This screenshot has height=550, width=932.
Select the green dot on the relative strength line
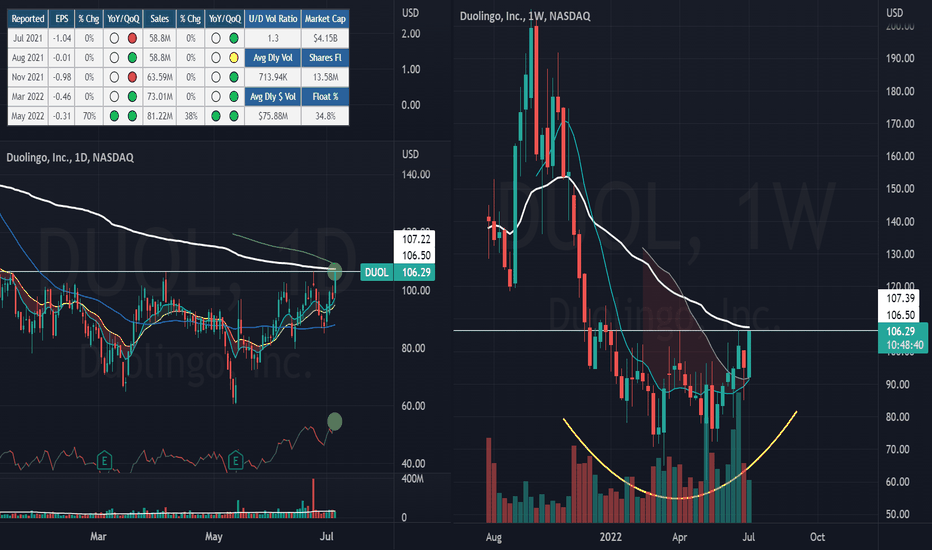coord(335,422)
